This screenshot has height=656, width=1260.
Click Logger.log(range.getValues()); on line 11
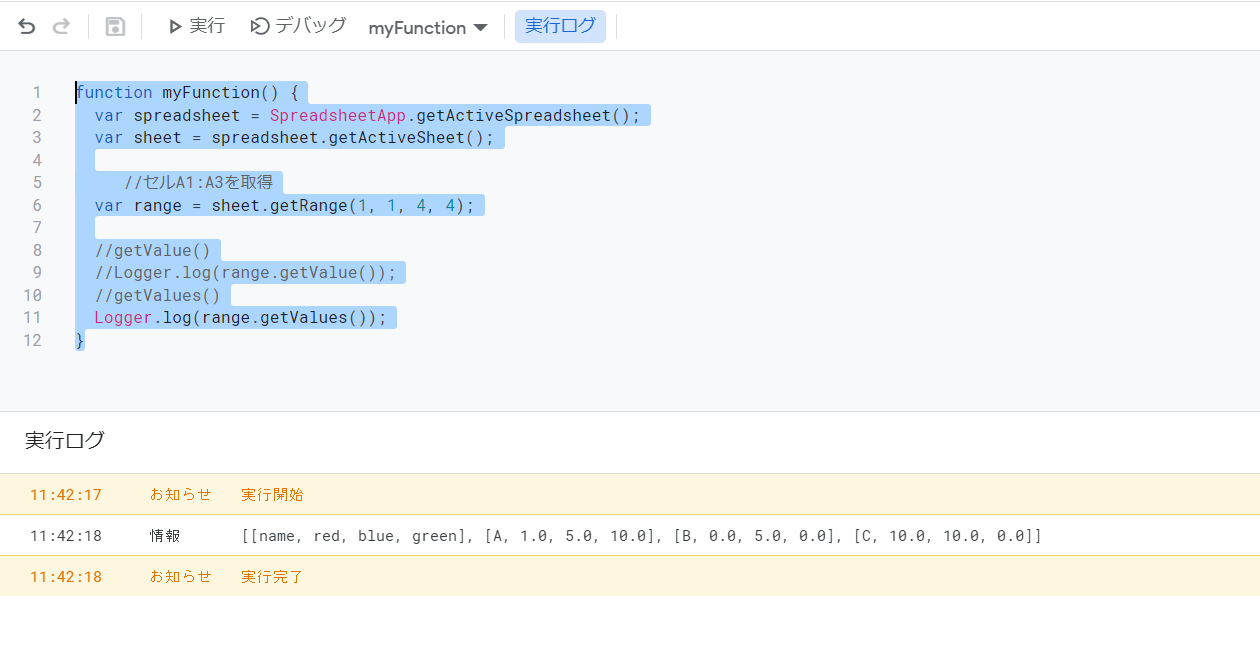(x=240, y=318)
